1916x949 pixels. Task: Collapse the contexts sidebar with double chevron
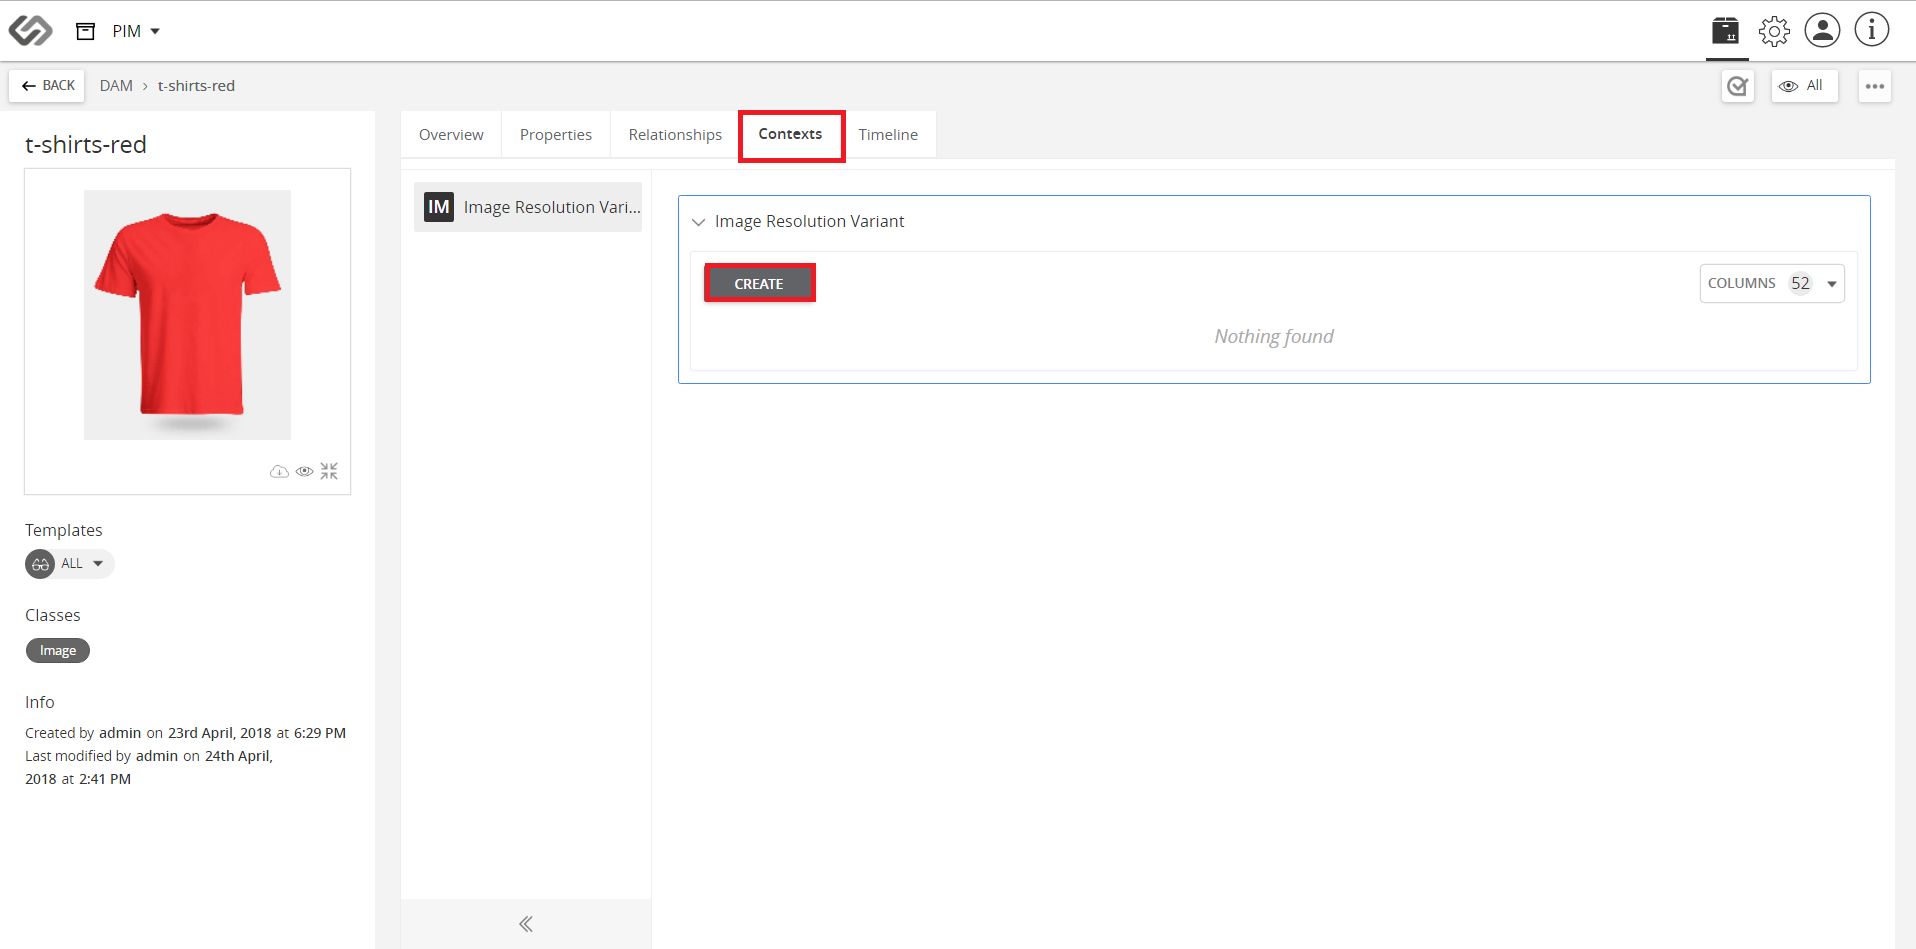pos(526,924)
